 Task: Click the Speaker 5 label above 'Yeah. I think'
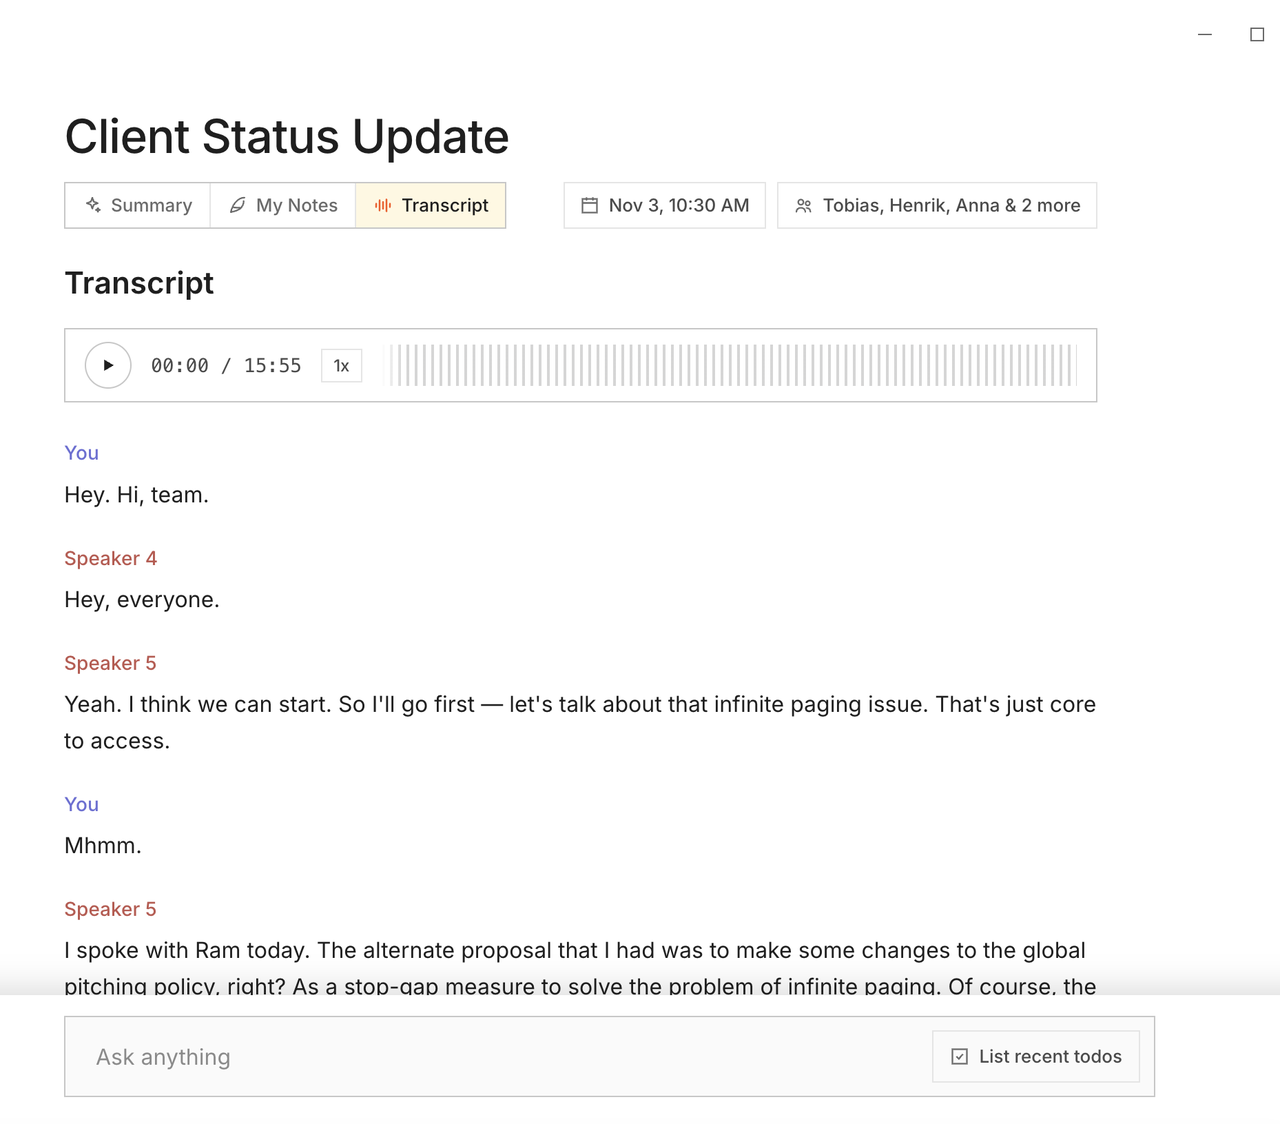(111, 663)
